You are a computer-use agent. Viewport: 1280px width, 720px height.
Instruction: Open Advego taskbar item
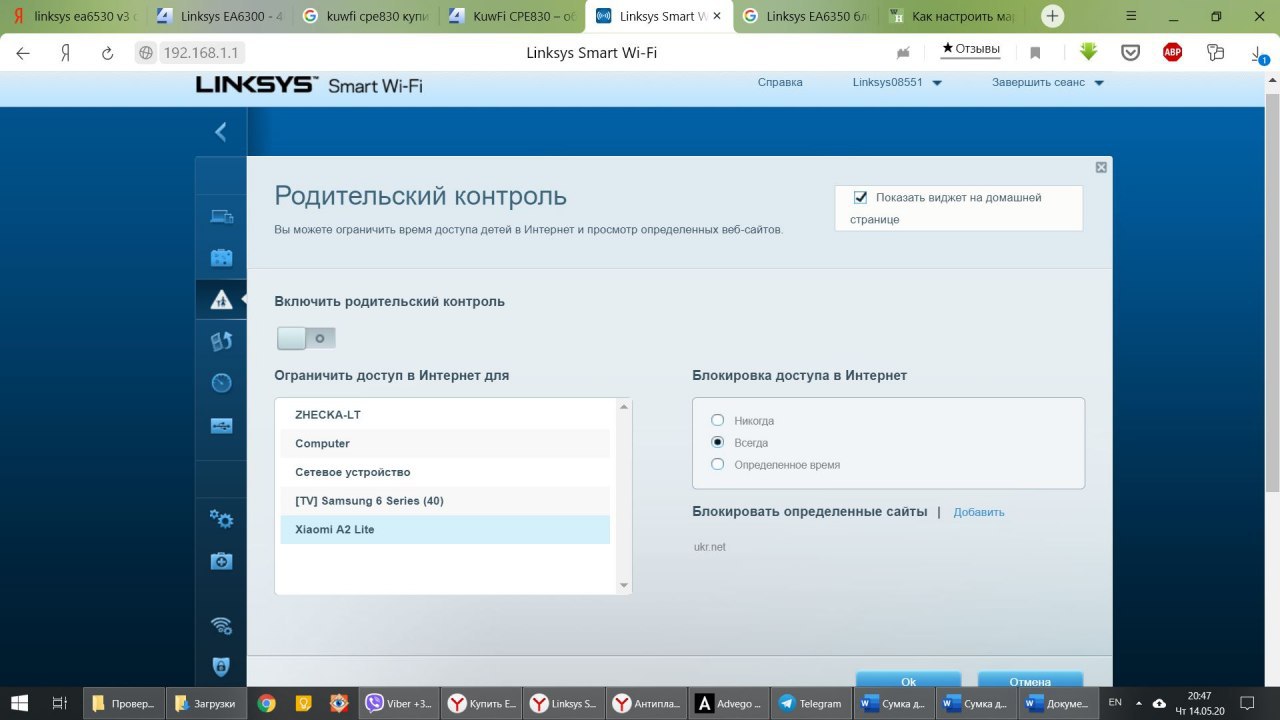point(728,703)
